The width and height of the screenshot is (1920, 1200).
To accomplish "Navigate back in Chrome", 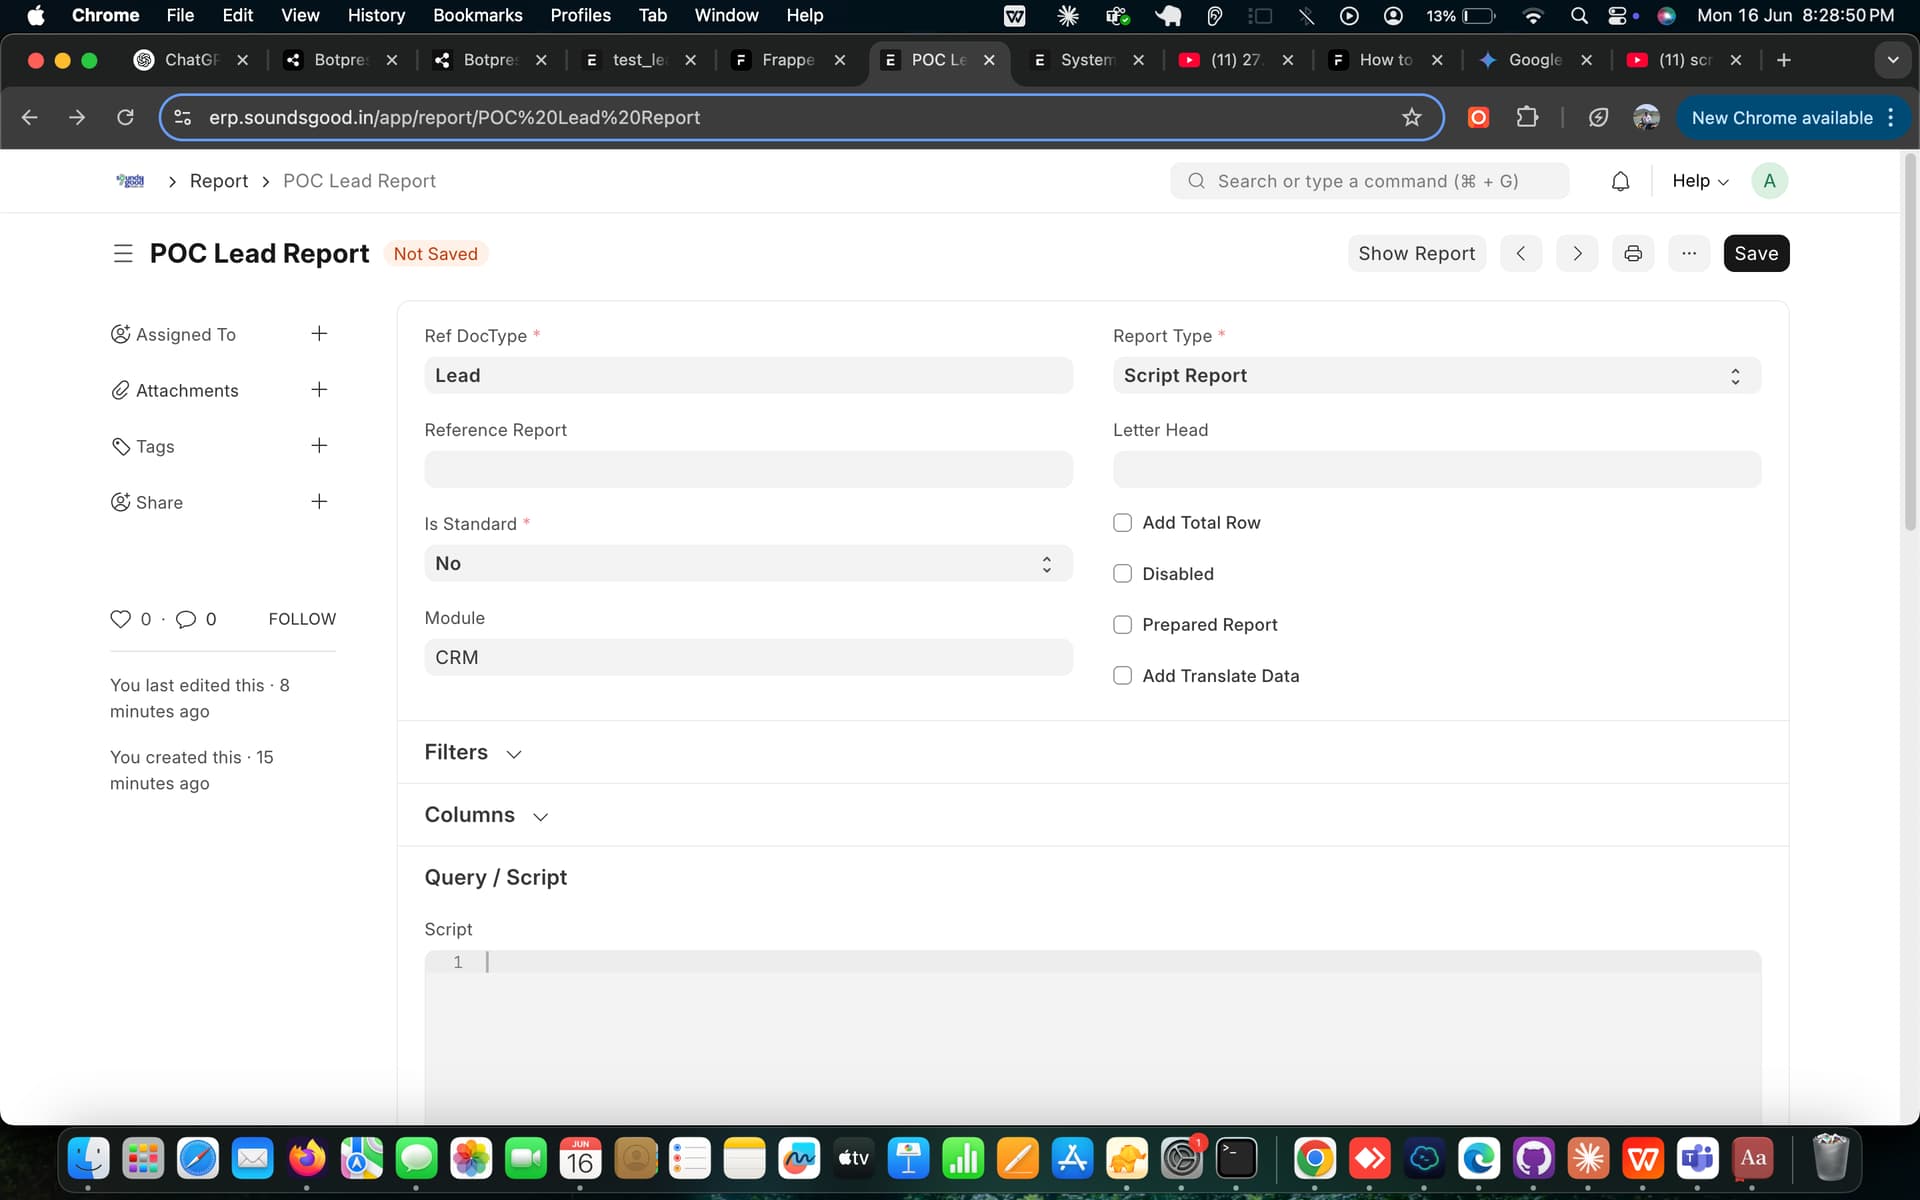I will pos(30,118).
